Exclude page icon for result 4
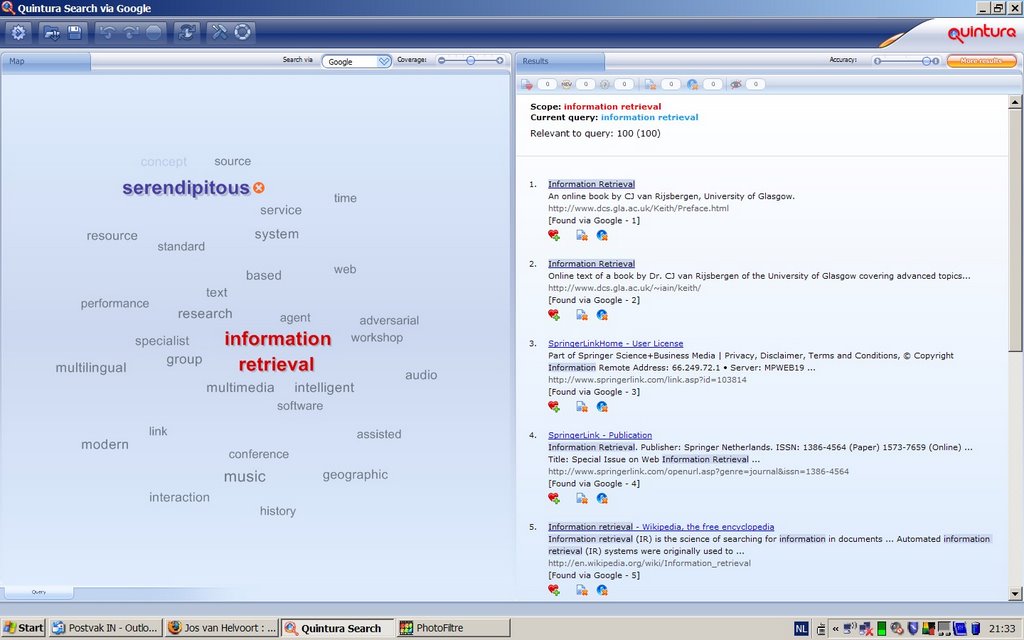The height and width of the screenshot is (640, 1024). pyautogui.click(x=581, y=498)
